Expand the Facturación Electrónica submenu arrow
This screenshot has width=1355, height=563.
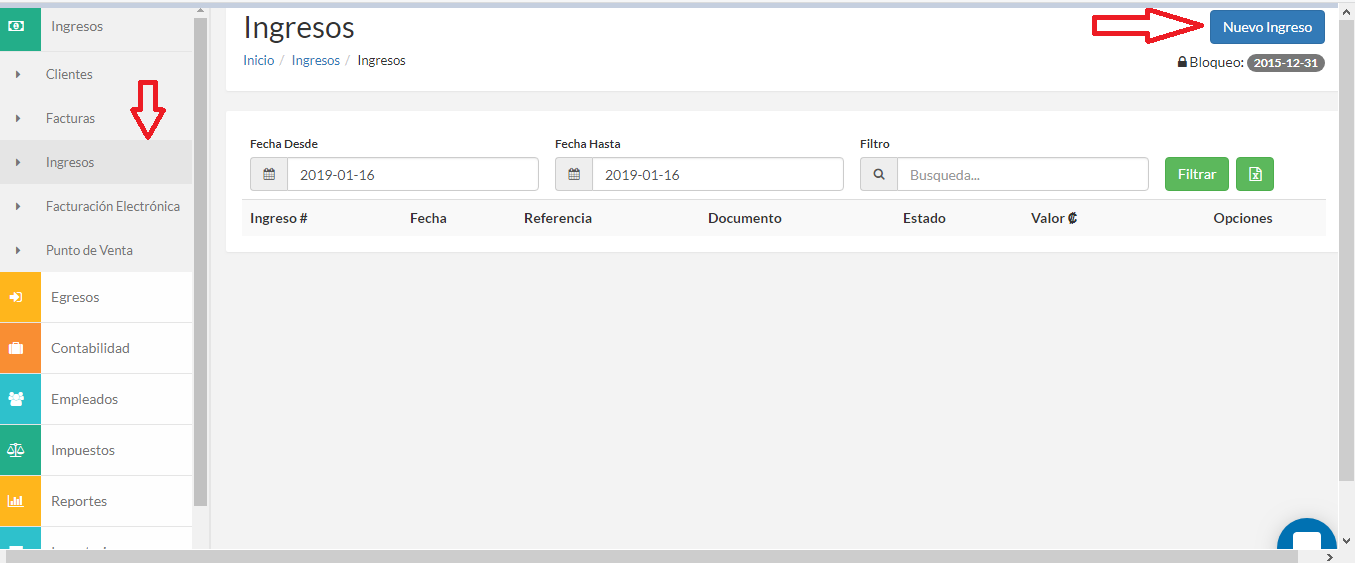pyautogui.click(x=18, y=207)
